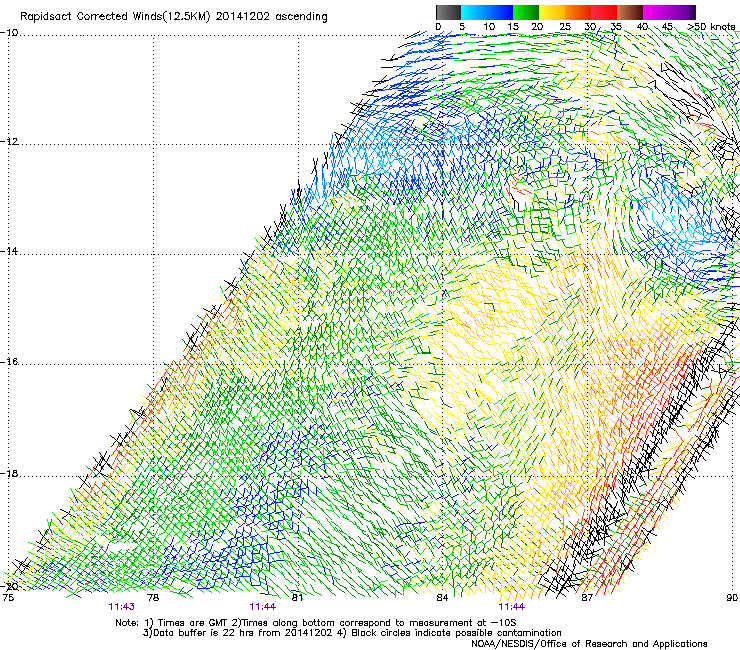740x650 pixels.
Task: Click the '75' longitude axis label
Action: click(x=8, y=598)
